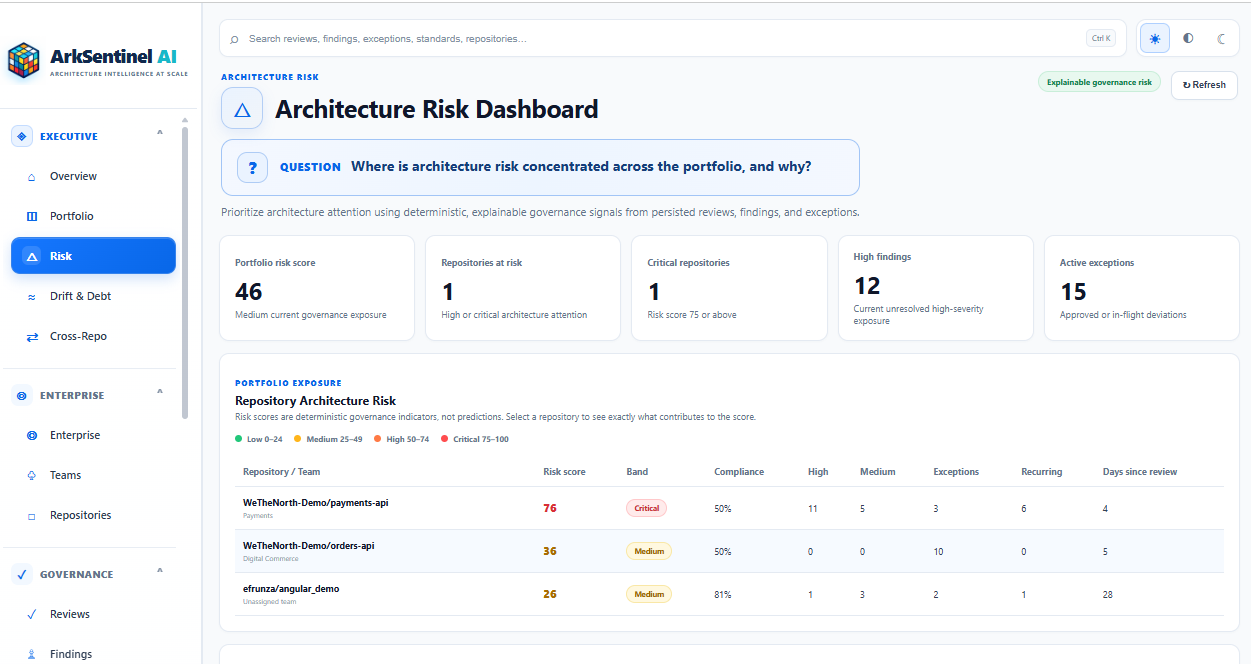Click the orange High 50–74 legend dot
Viewport: 1251px width, 664px height.
point(377,439)
